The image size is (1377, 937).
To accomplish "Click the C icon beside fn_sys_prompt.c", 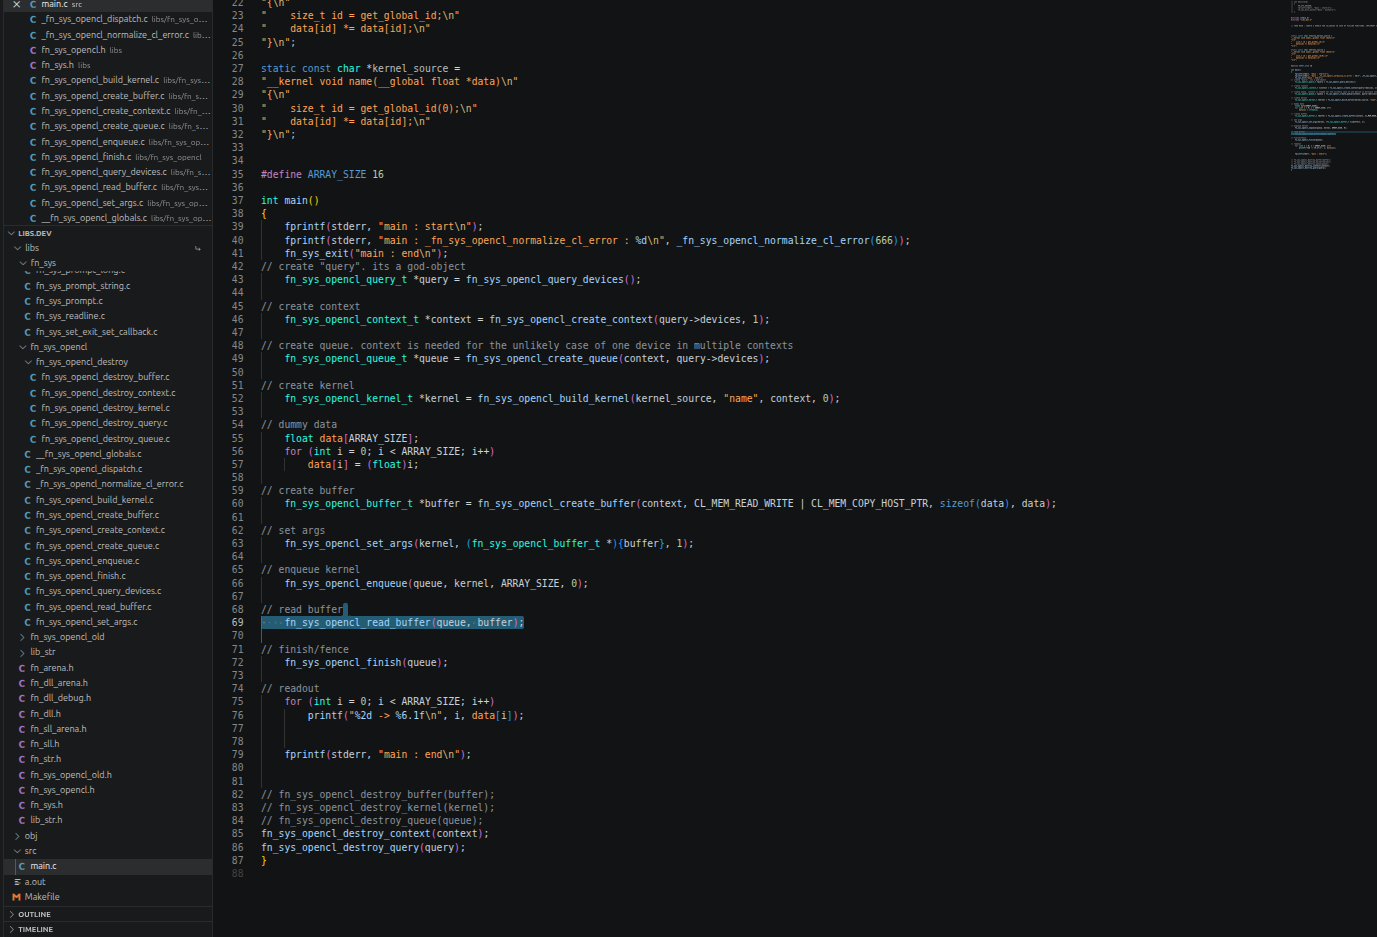I will pyautogui.click(x=28, y=301).
